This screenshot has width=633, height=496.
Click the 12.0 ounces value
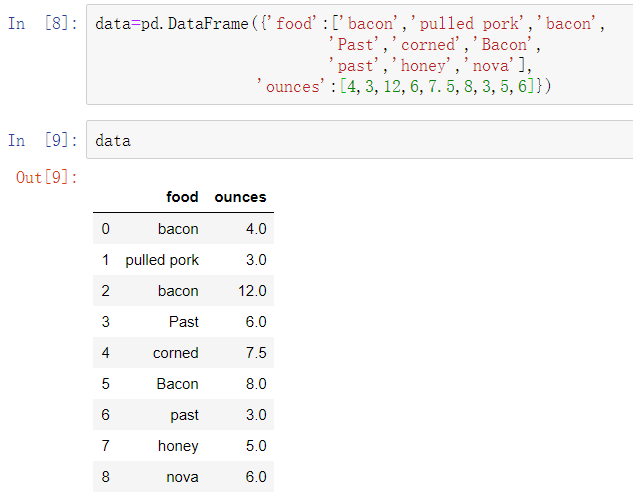click(252, 291)
